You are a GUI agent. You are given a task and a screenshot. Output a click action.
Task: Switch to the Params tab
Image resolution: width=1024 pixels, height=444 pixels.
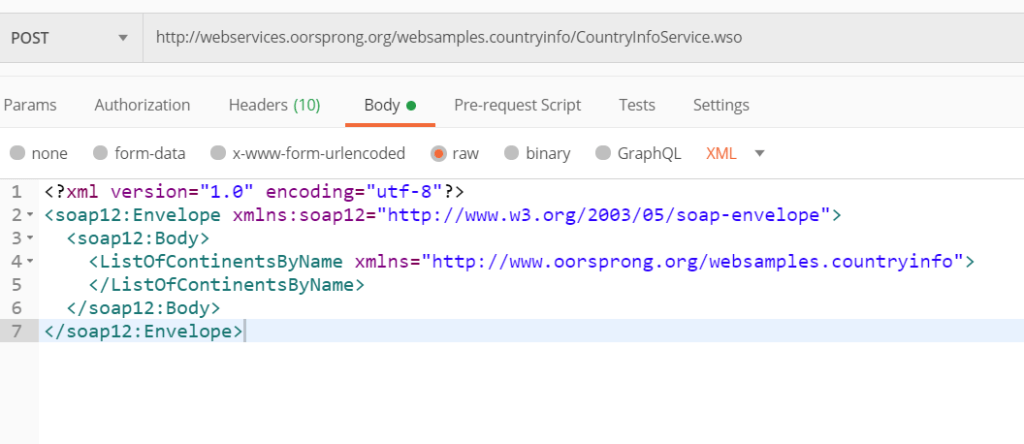click(30, 105)
